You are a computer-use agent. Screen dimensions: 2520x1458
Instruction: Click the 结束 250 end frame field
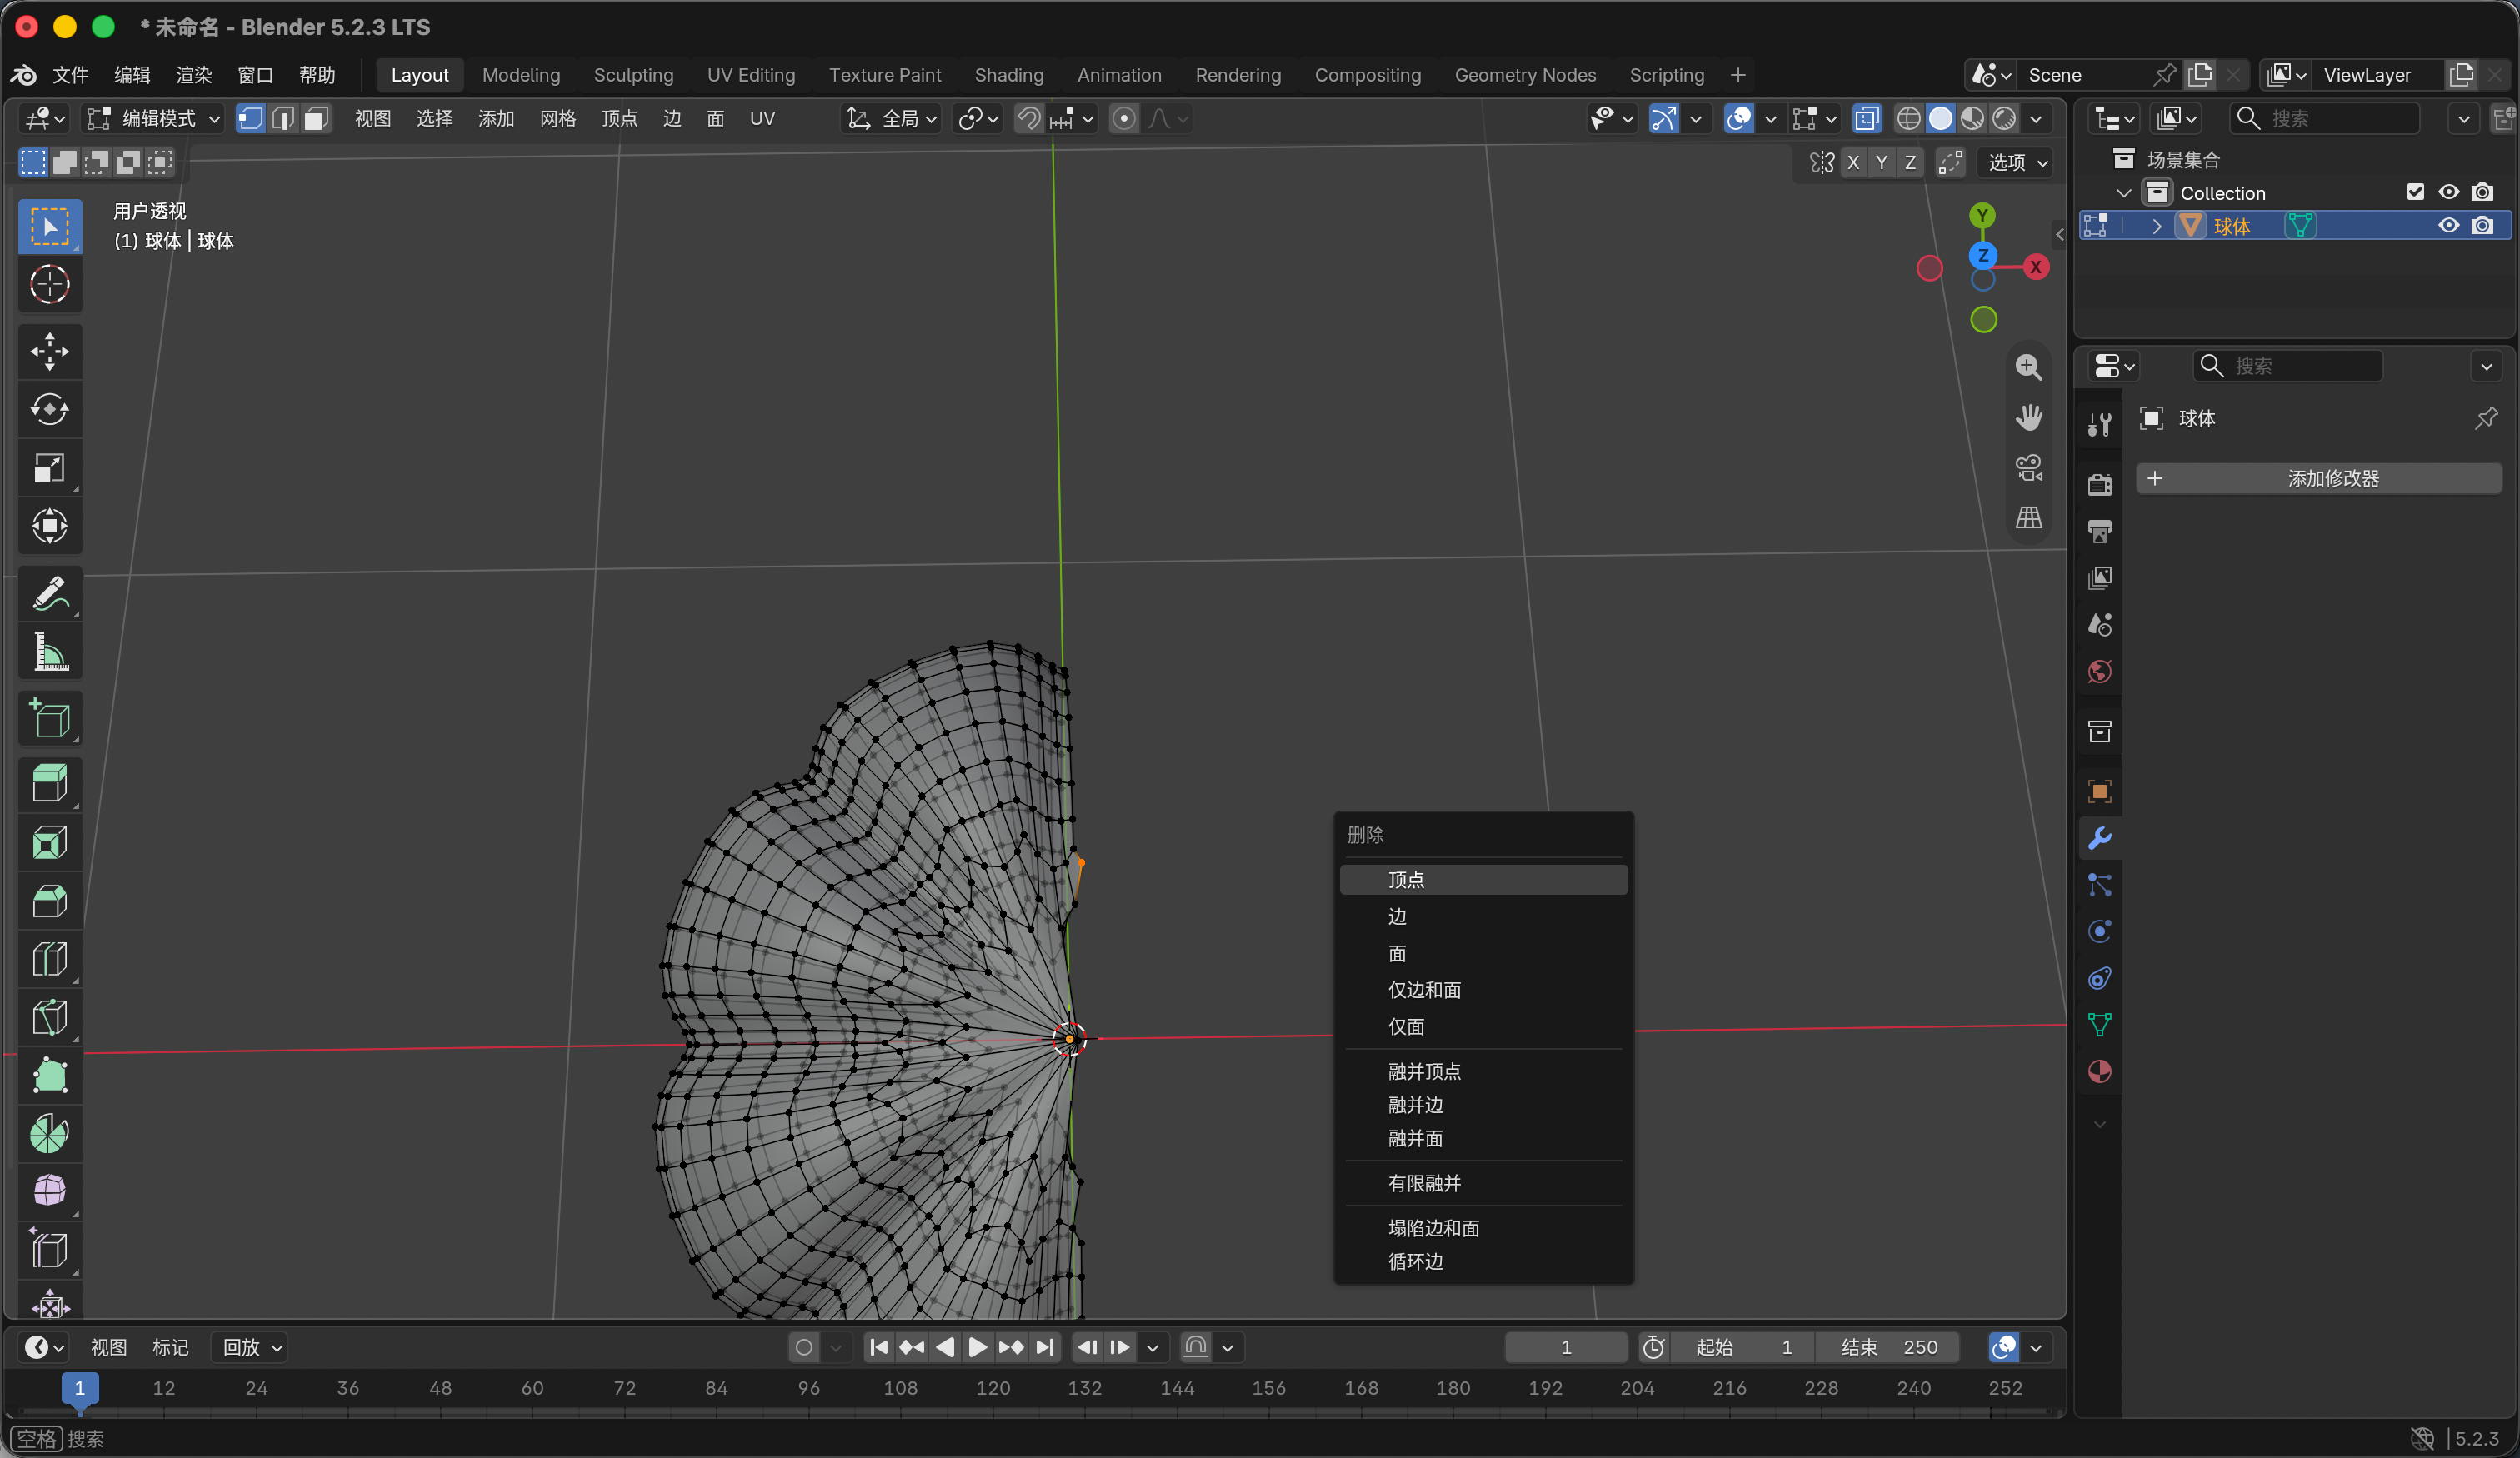pyautogui.click(x=1888, y=1347)
